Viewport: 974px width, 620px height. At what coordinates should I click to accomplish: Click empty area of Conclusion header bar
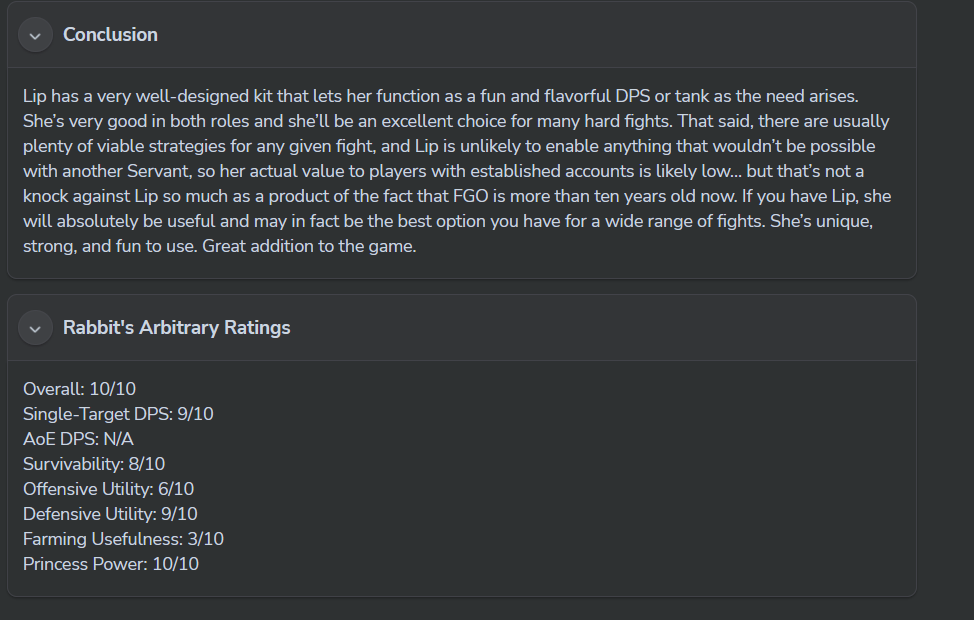[x=550, y=35]
